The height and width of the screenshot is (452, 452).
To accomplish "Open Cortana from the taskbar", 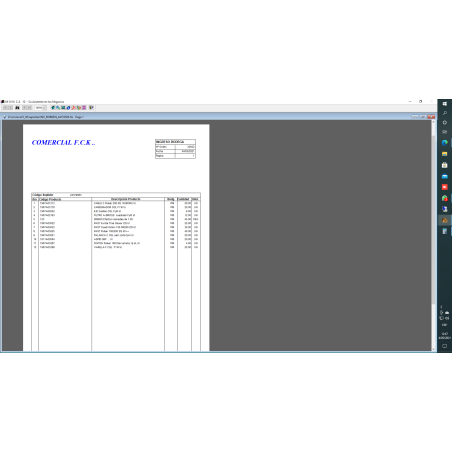I will [445, 123].
